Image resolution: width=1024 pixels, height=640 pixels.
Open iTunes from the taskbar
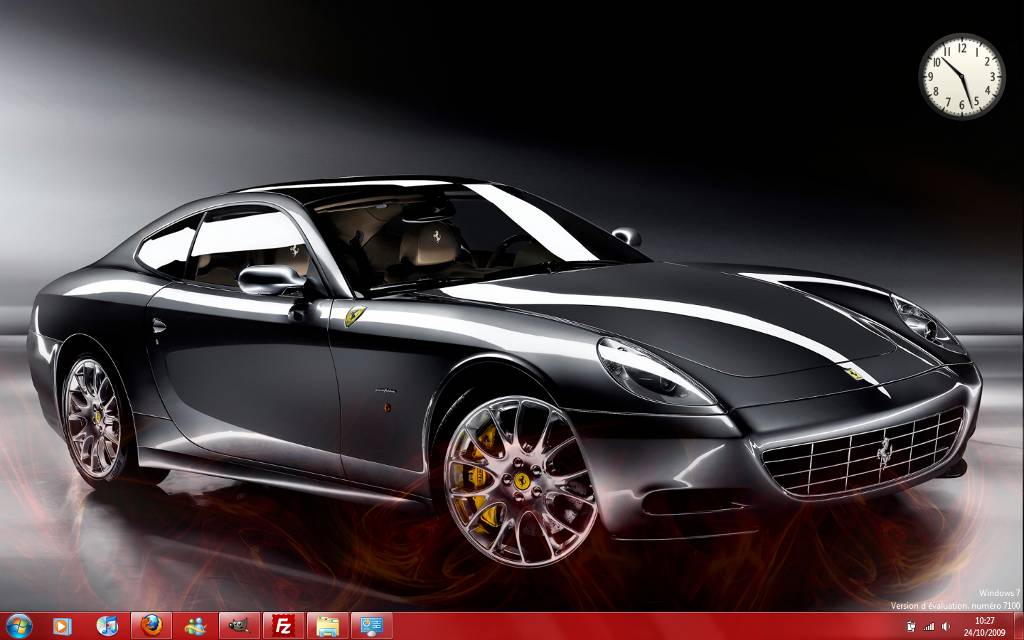(107, 626)
